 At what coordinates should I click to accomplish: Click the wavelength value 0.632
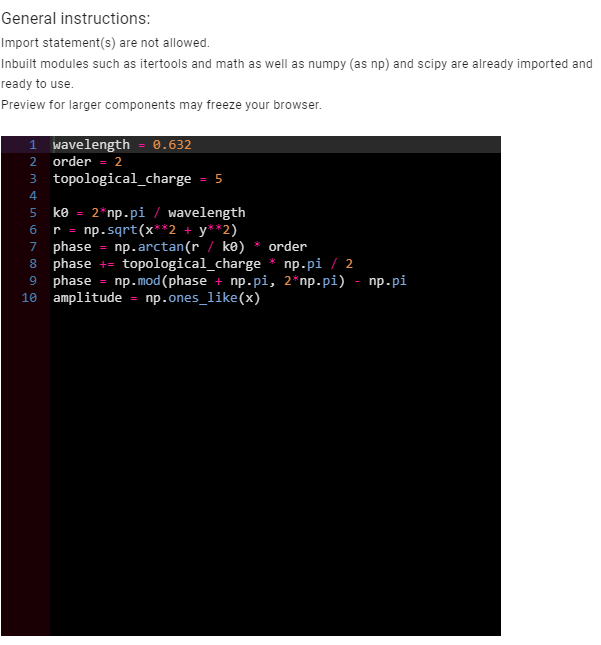pyautogui.click(x=172, y=145)
